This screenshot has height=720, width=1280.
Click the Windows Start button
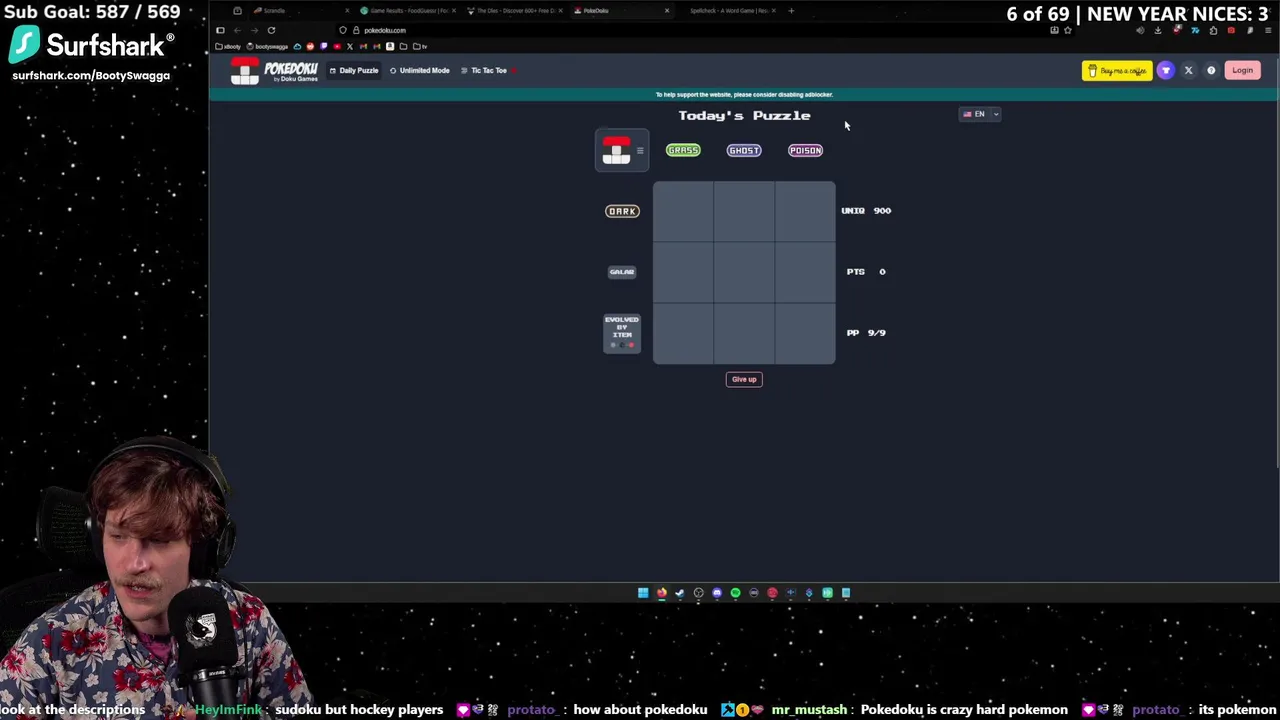pos(643,593)
